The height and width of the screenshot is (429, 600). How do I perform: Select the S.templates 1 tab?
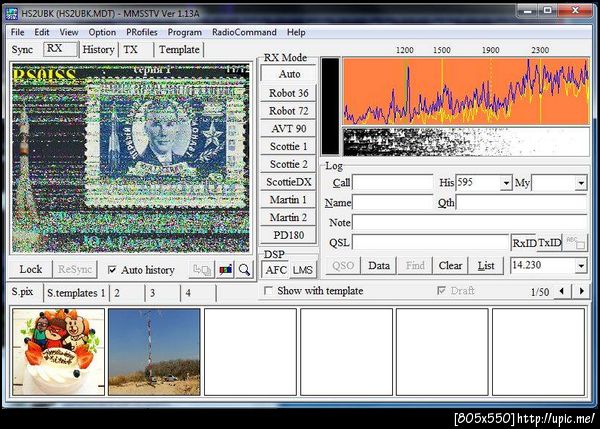tap(76, 293)
